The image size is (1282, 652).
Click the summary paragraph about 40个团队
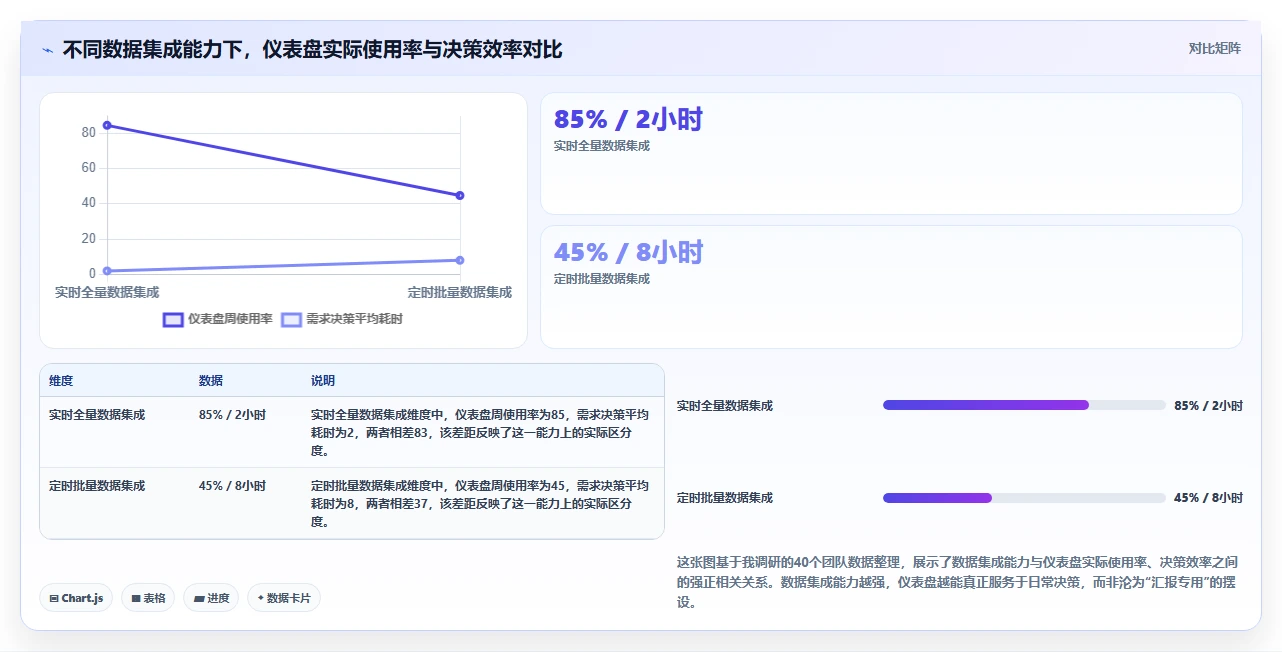pyautogui.click(x=959, y=582)
